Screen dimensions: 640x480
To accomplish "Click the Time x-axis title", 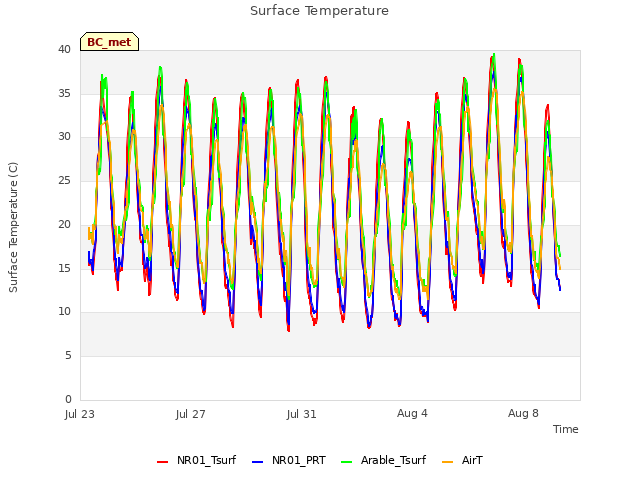I will [x=565, y=429].
